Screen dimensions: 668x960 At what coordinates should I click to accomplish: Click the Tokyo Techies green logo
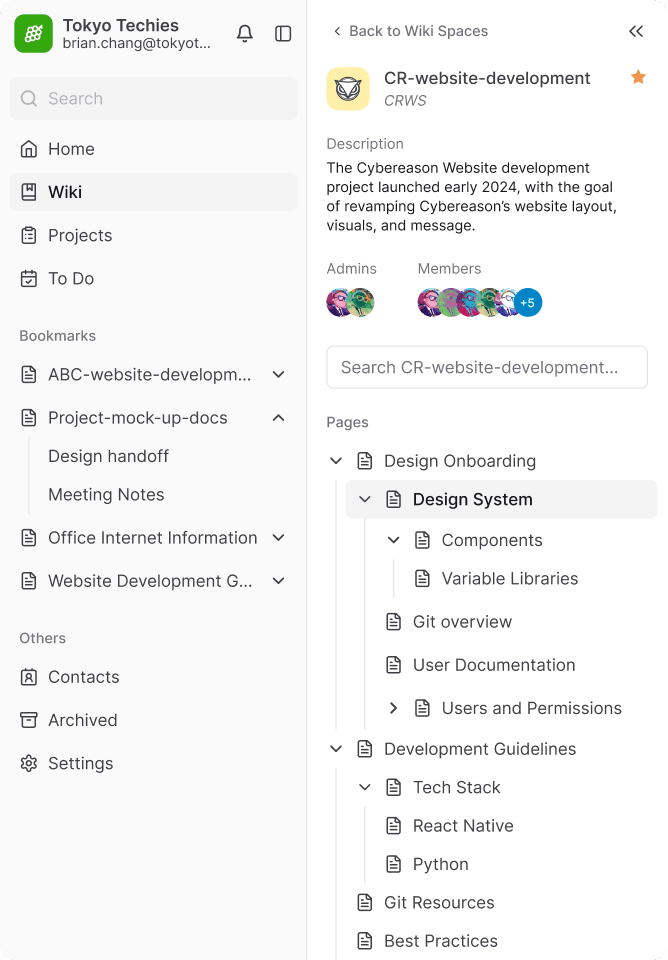click(x=34, y=33)
